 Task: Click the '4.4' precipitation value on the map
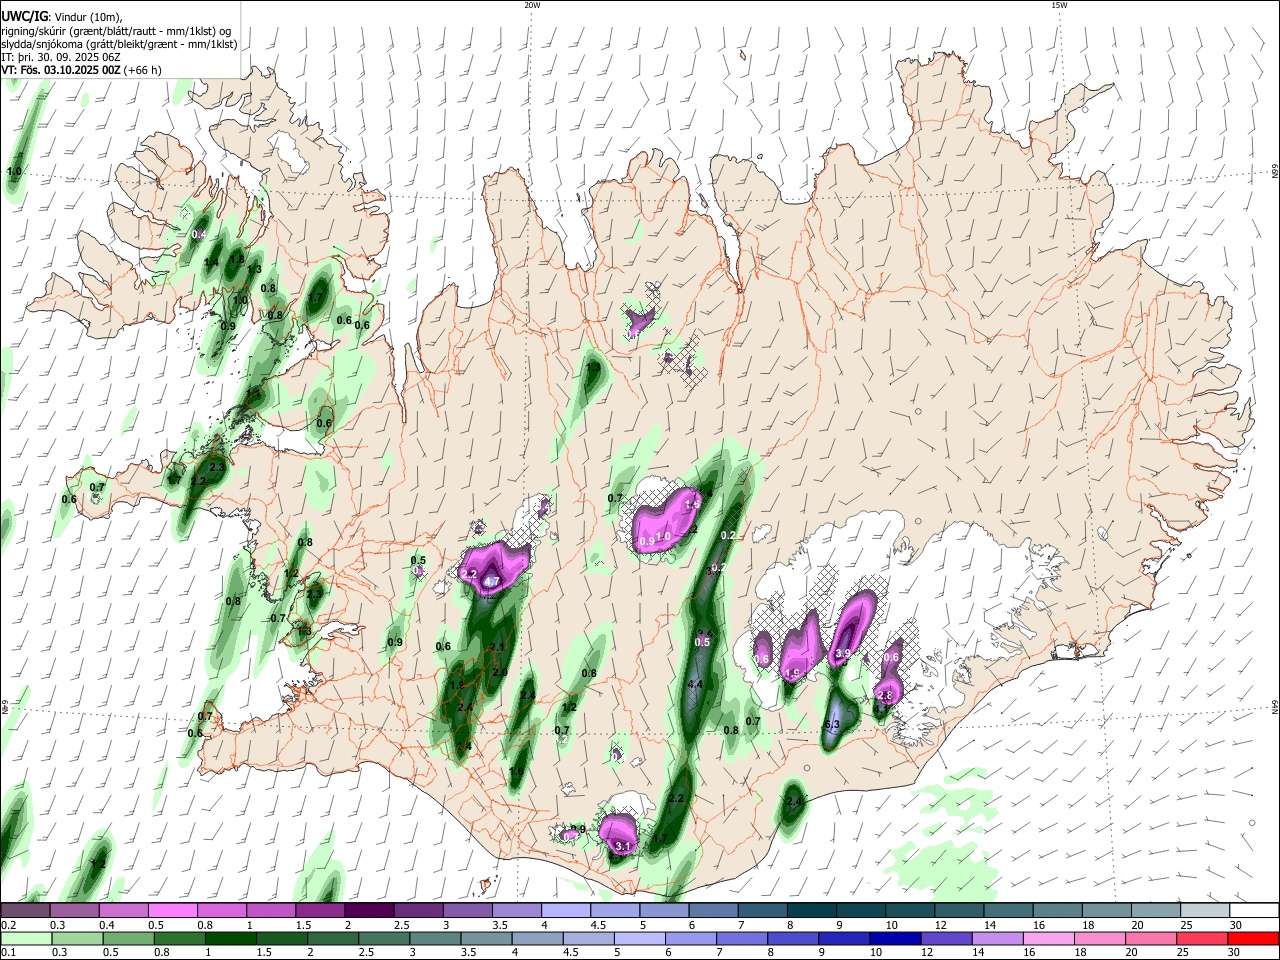point(696,685)
